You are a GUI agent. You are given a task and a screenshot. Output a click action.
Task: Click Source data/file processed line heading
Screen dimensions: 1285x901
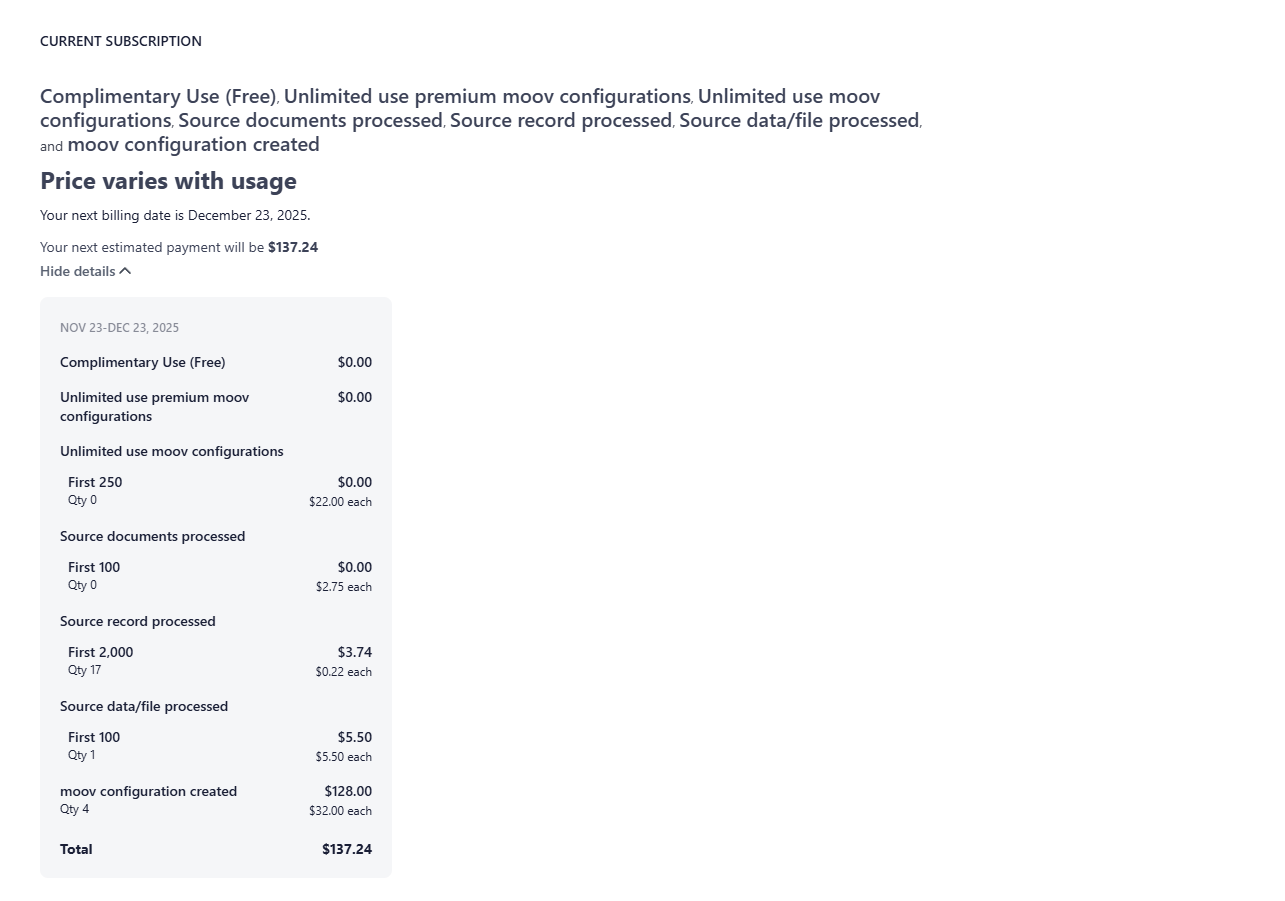tap(144, 706)
